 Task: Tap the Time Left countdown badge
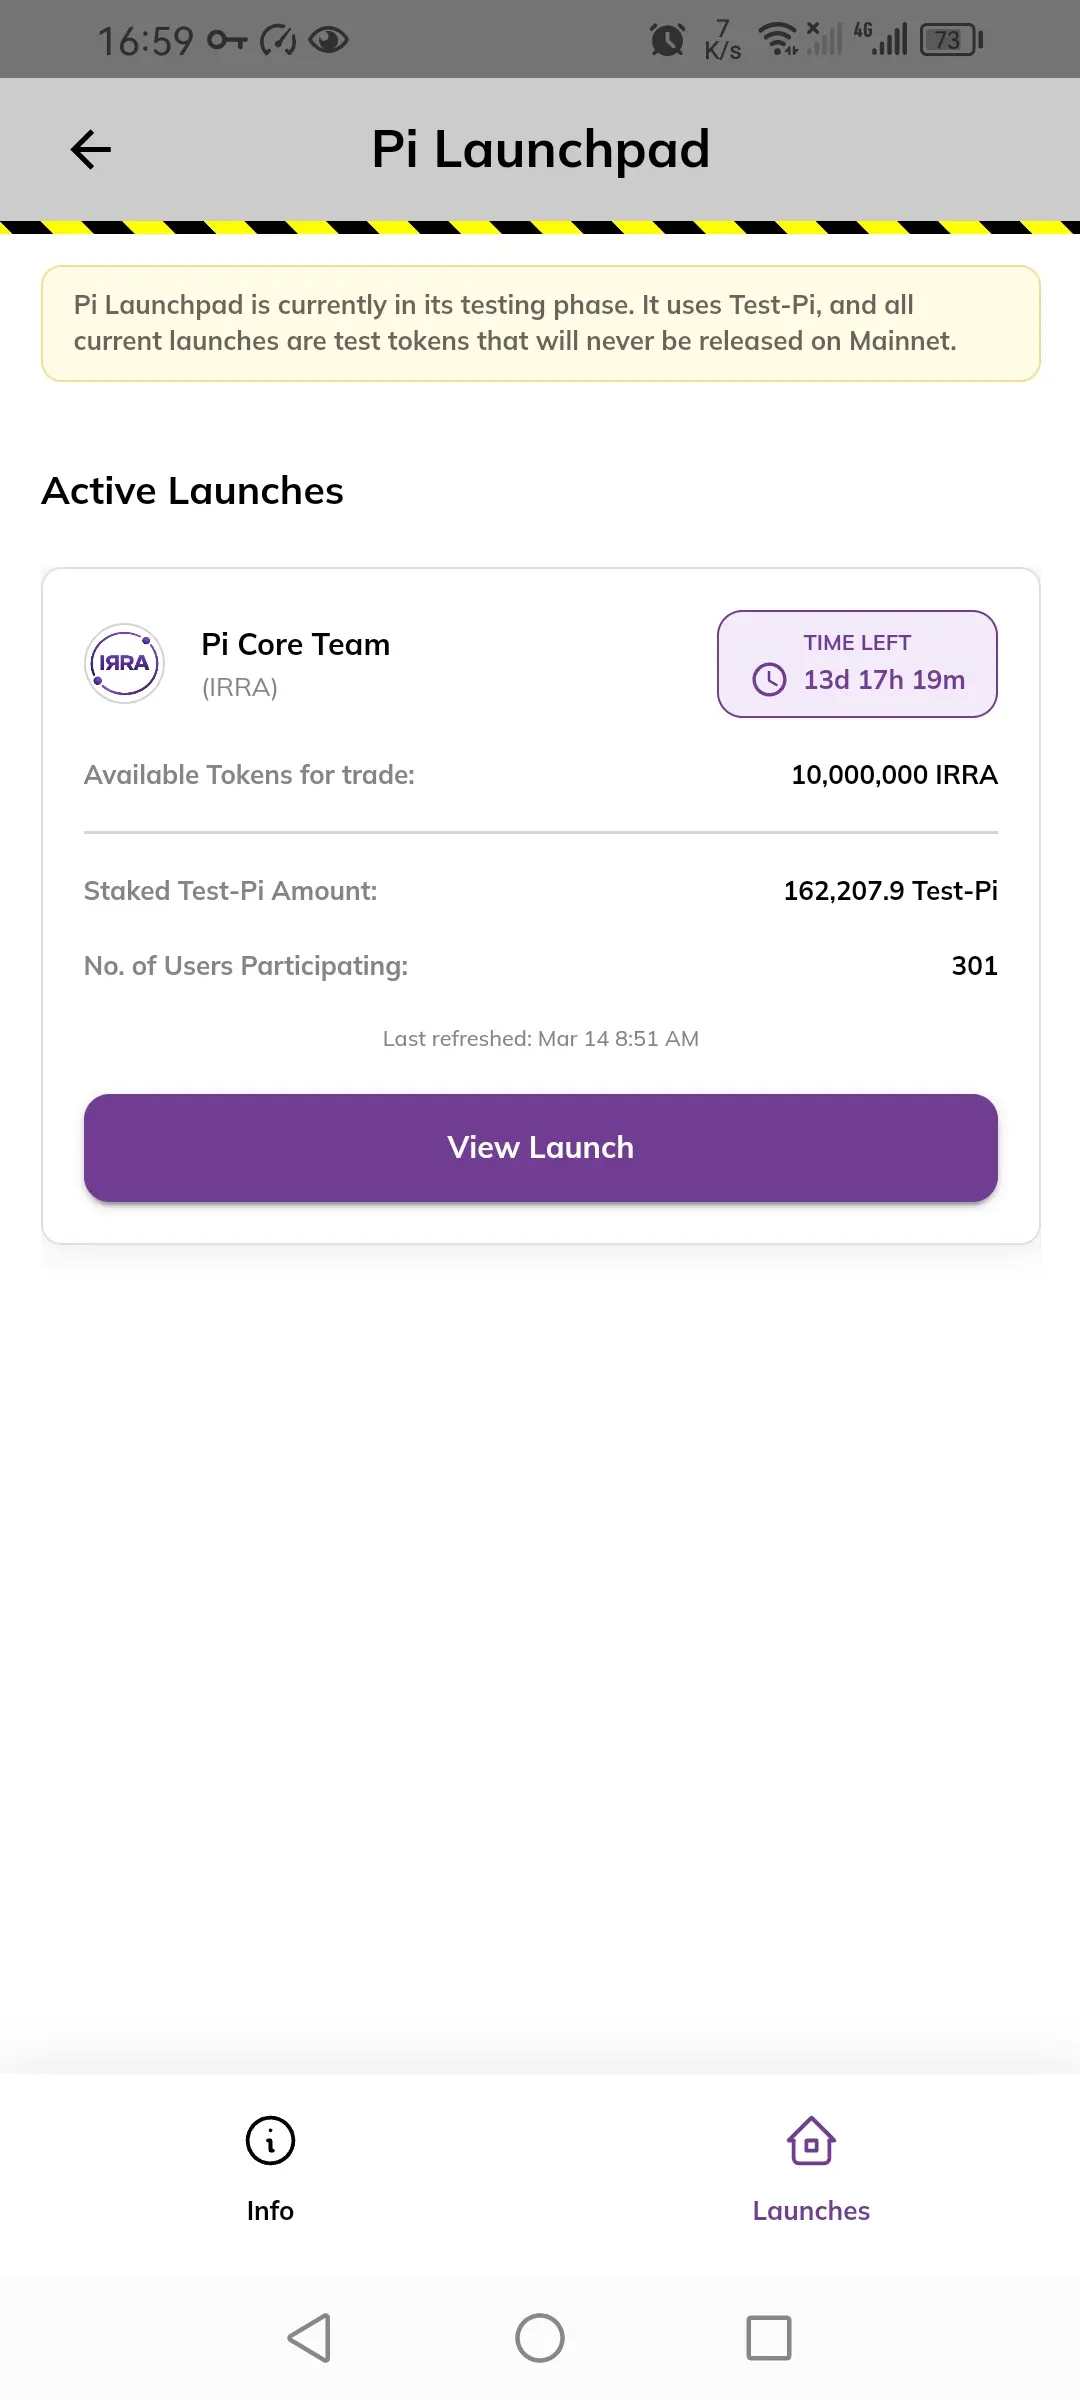click(x=857, y=664)
